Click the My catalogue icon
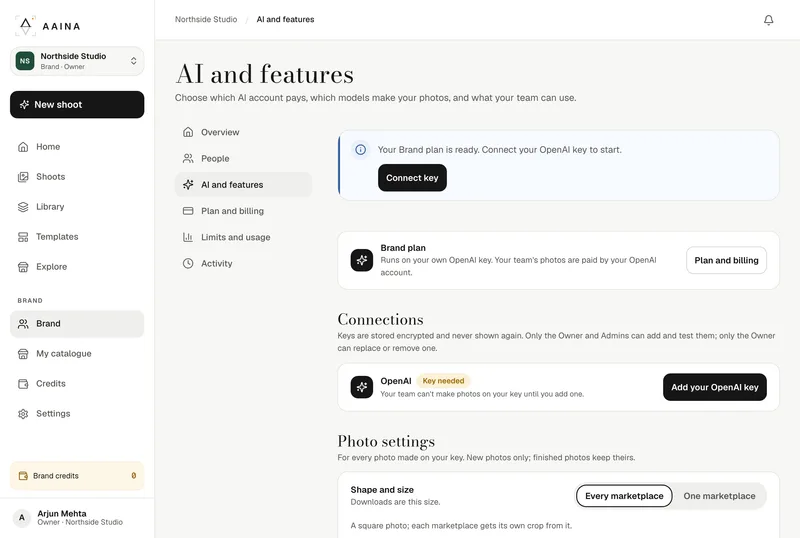800x538 pixels. tap(23, 354)
